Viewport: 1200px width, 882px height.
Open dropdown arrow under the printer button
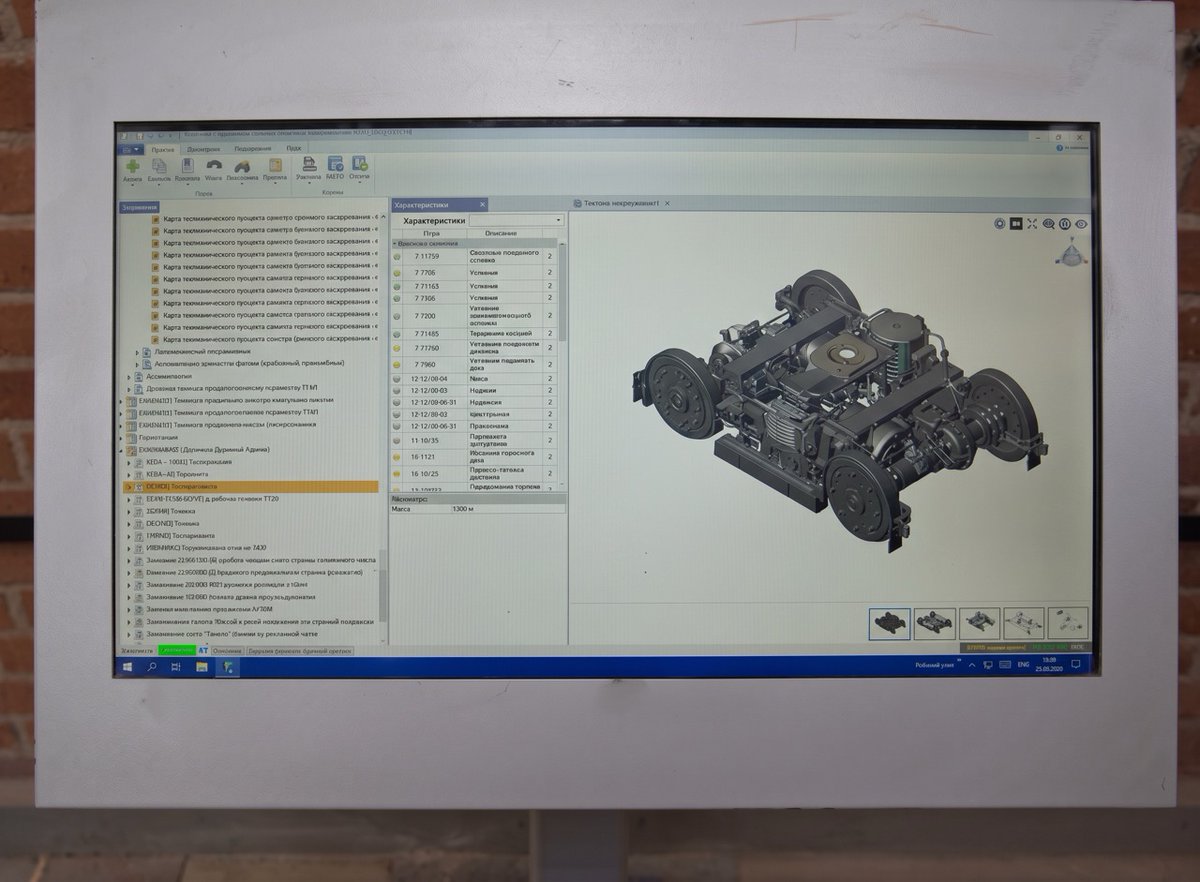(309, 183)
